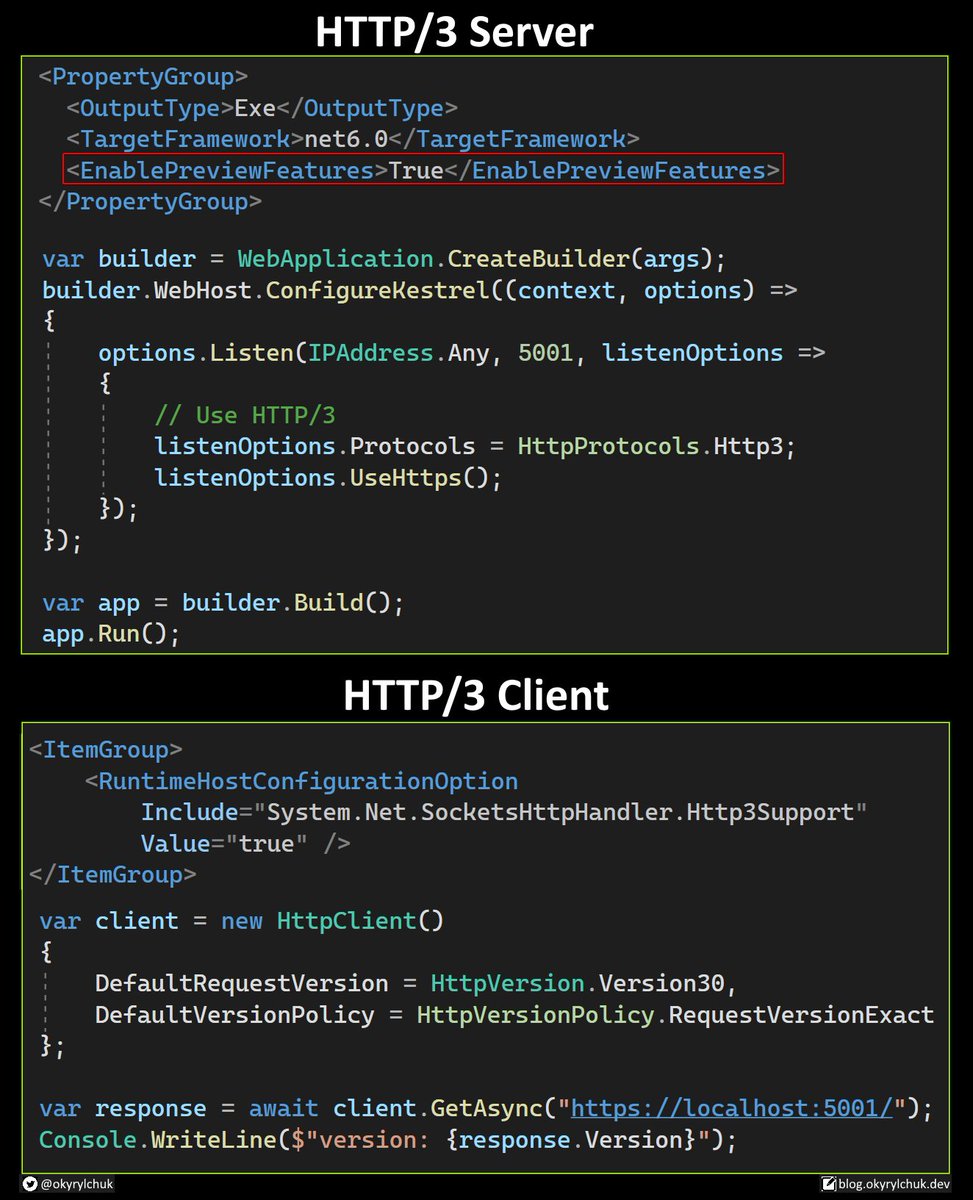Viewport: 973px width, 1200px height.
Task: Click the RuntimeHostConfigurationOption element
Action: point(302,780)
